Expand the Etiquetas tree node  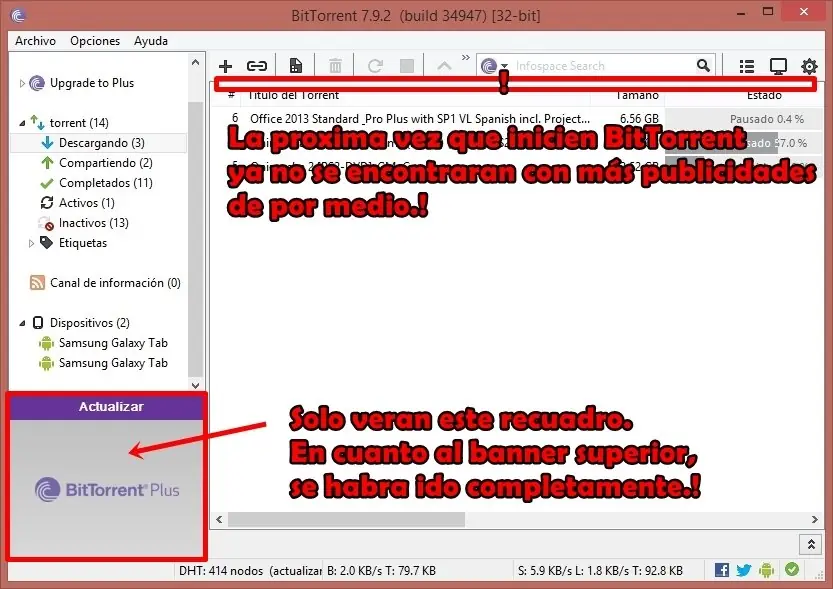(x=31, y=243)
